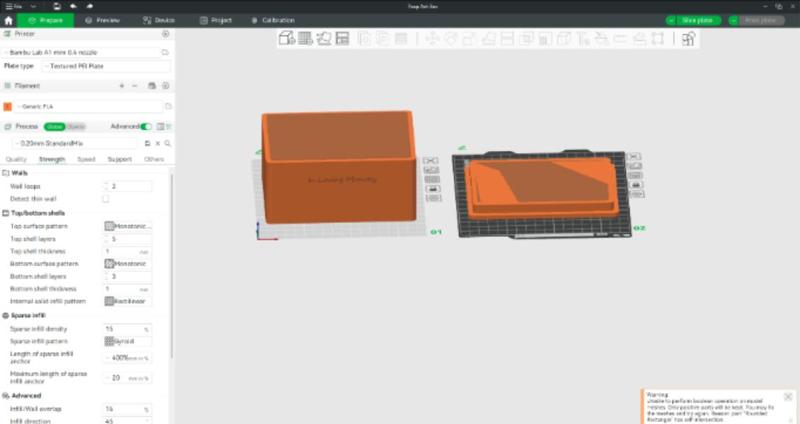Select the orange box on plate 01
The height and width of the screenshot is (424, 800).
click(x=339, y=166)
